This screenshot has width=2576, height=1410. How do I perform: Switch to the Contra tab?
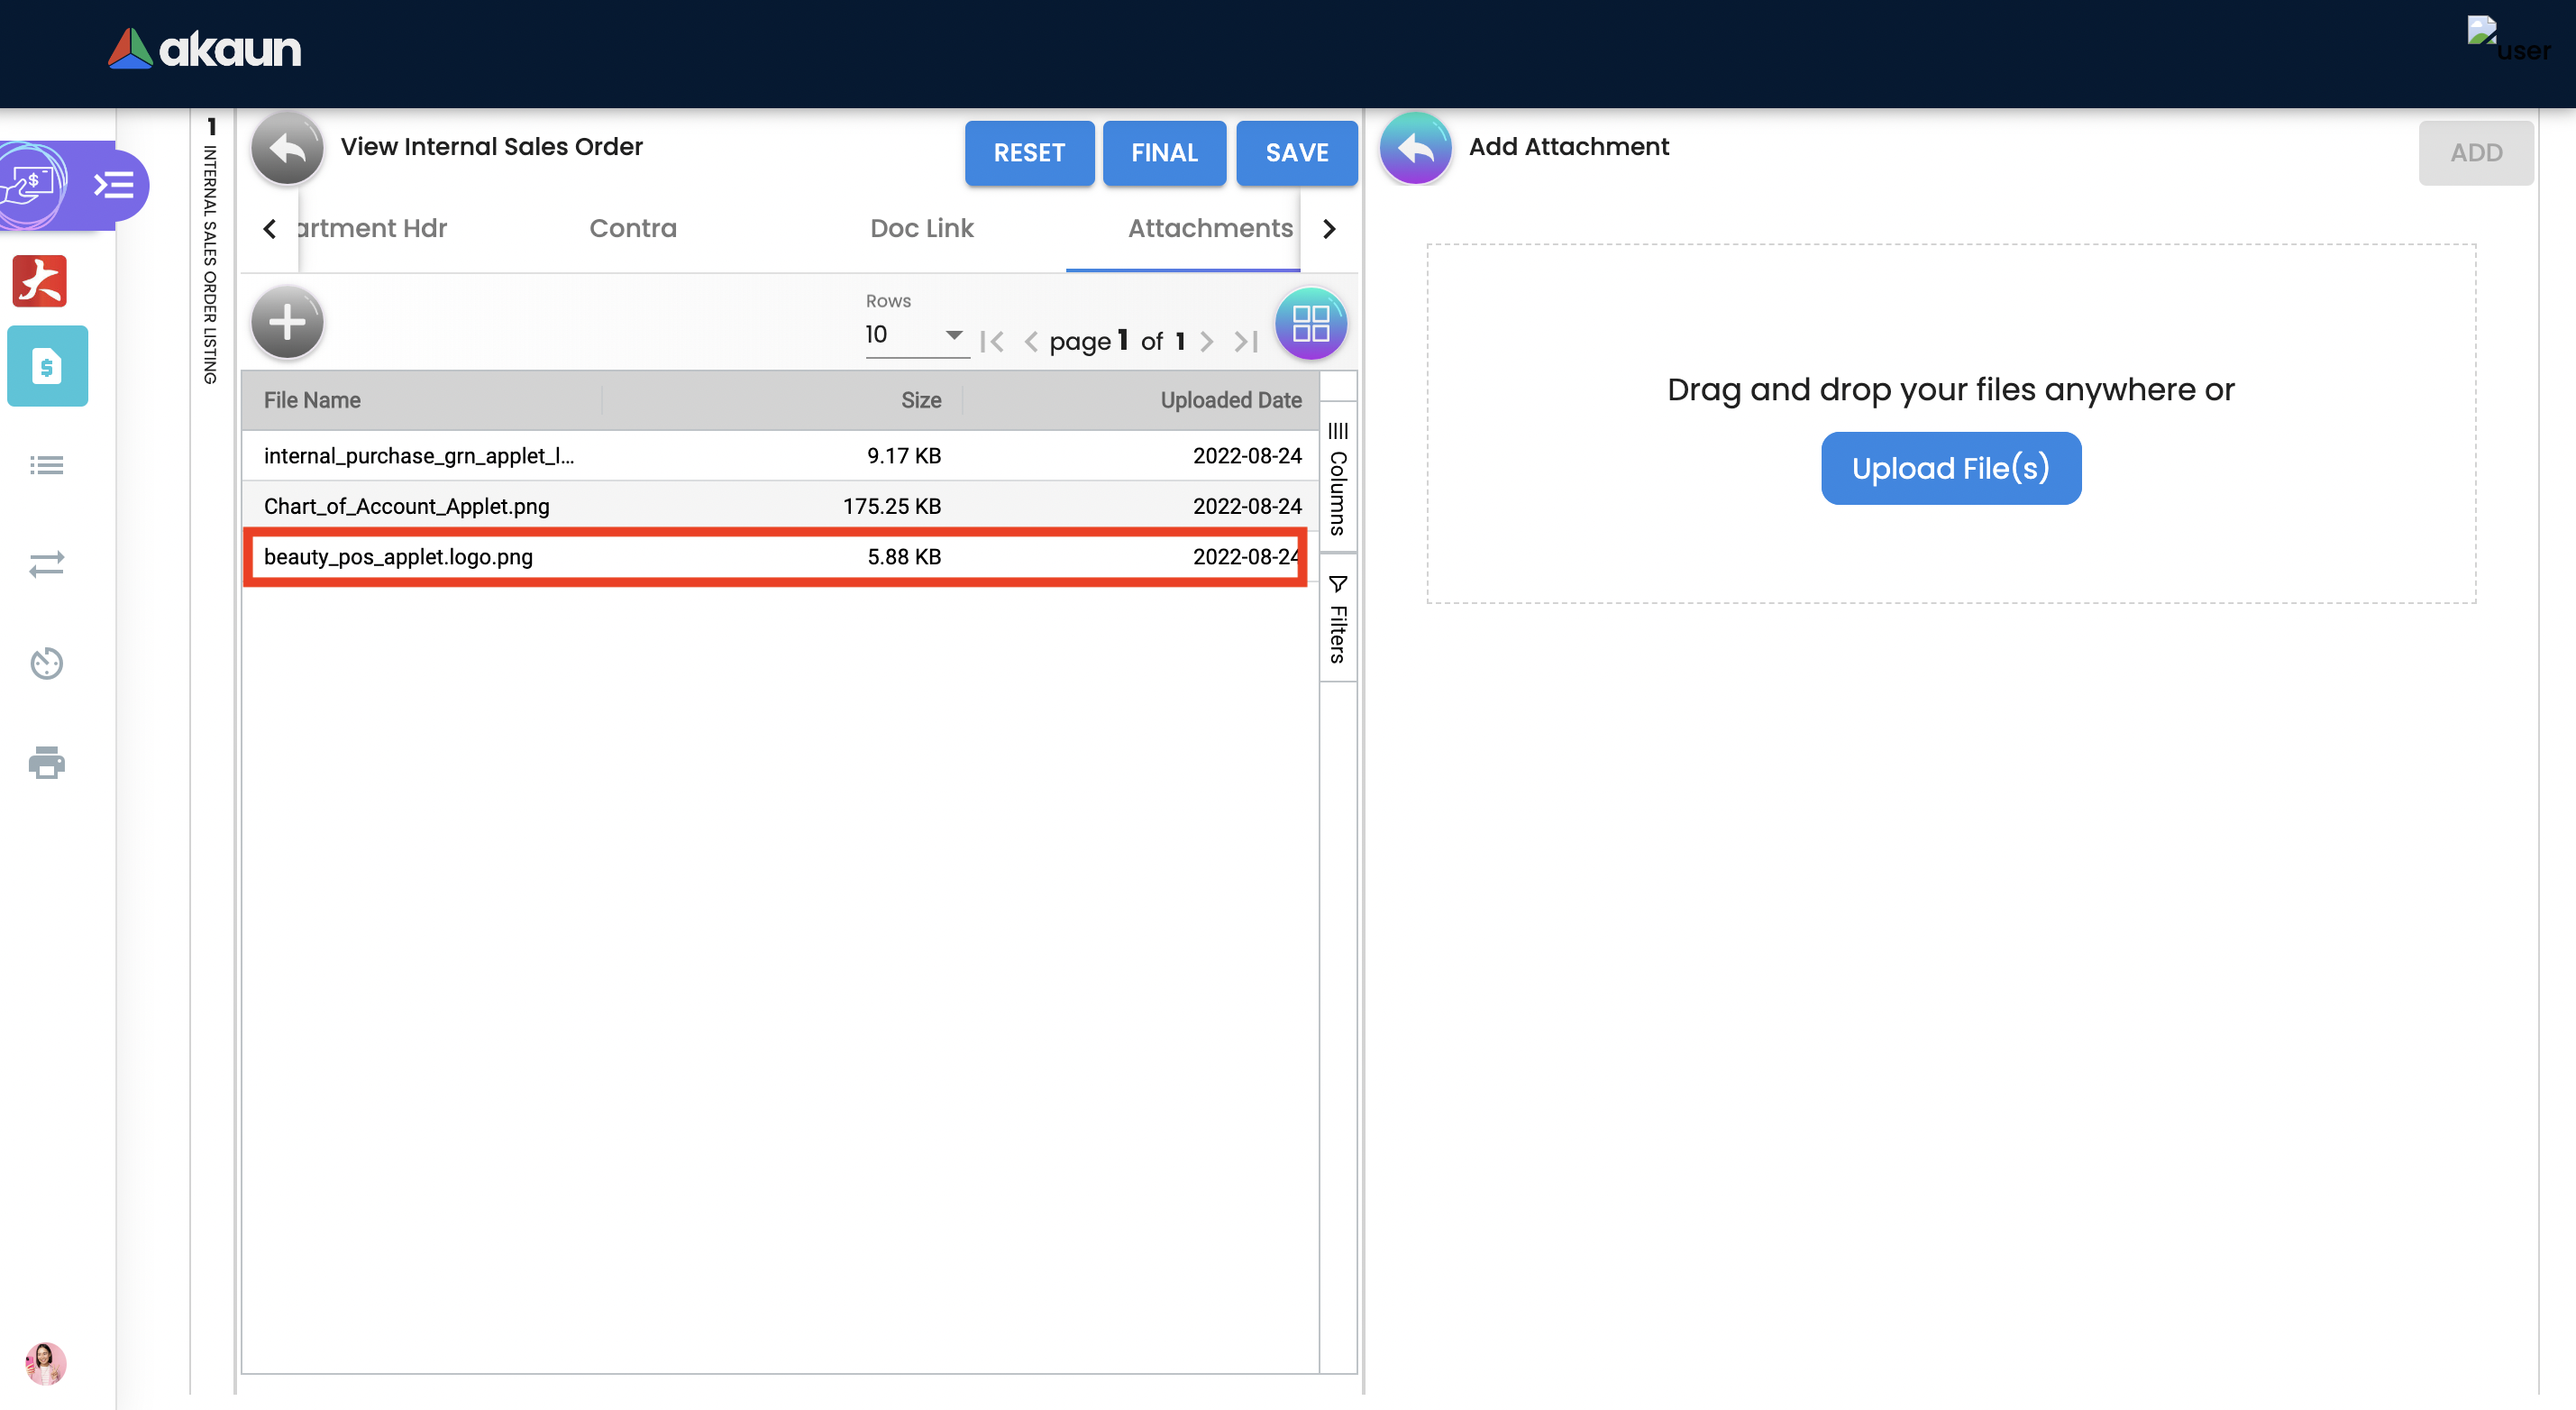click(632, 229)
